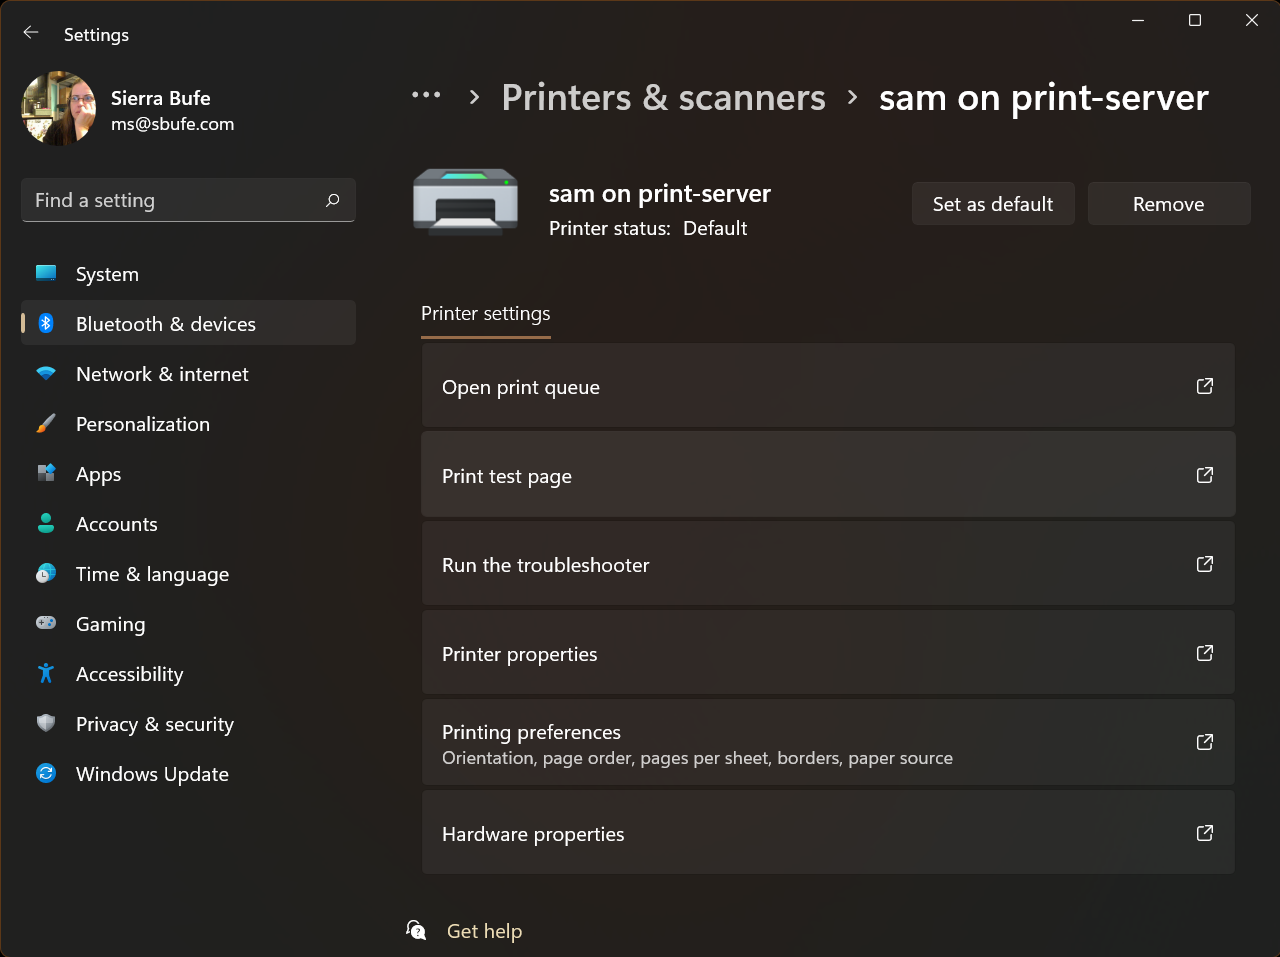
Task: Click the Print test page option
Action: tap(827, 476)
